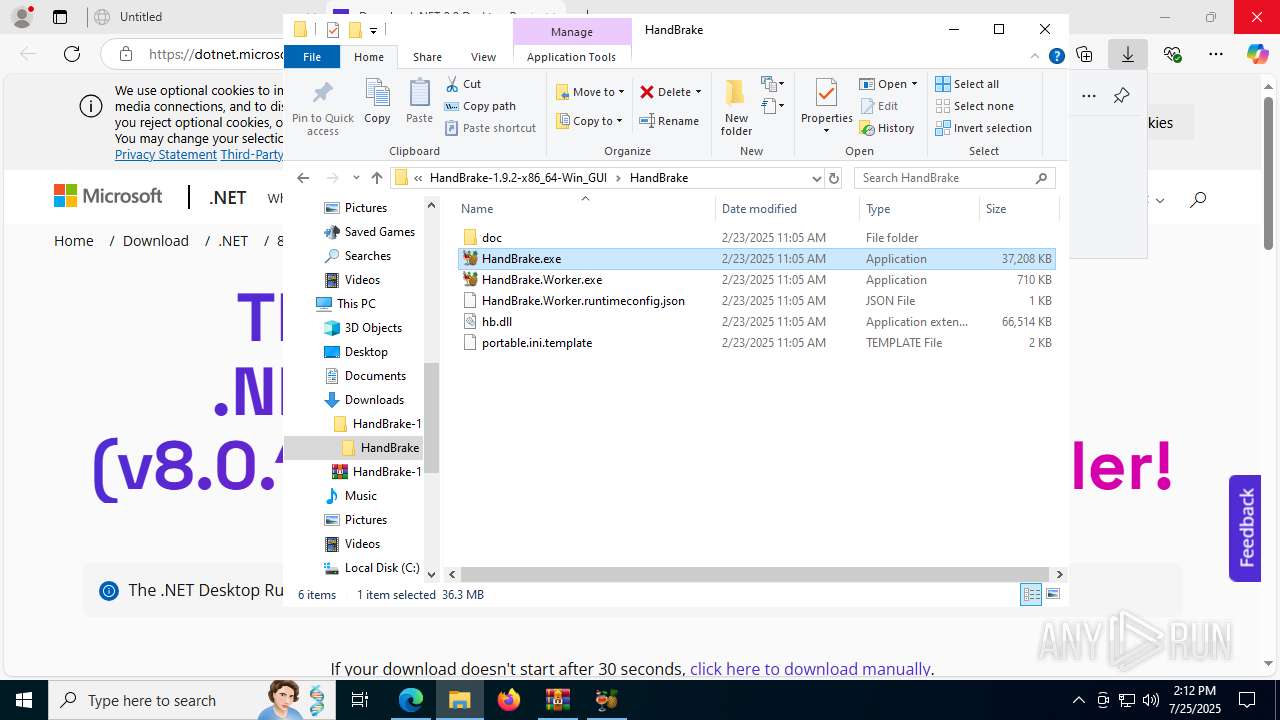Click History in Open group

[887, 128]
